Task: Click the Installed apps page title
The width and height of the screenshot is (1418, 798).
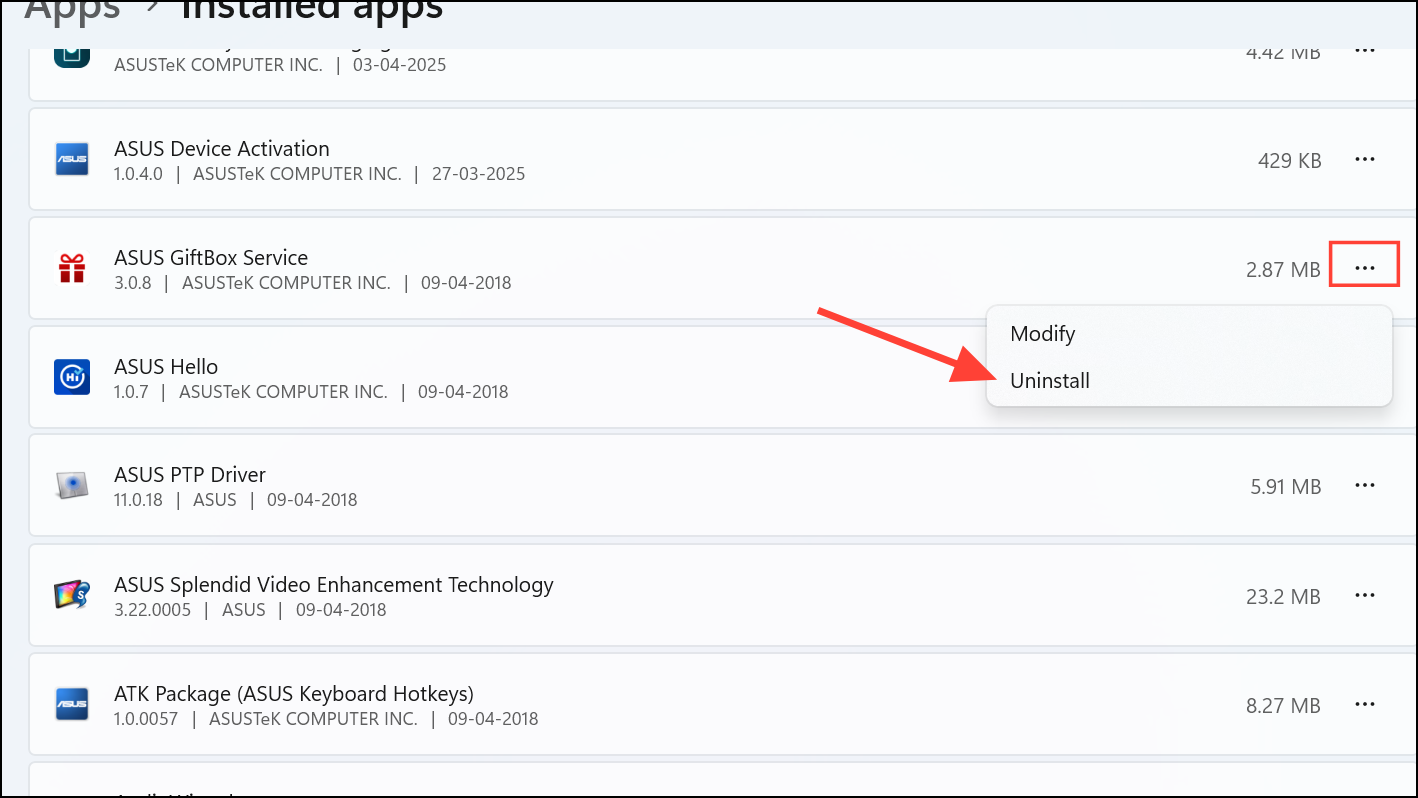Action: pyautogui.click(x=312, y=10)
